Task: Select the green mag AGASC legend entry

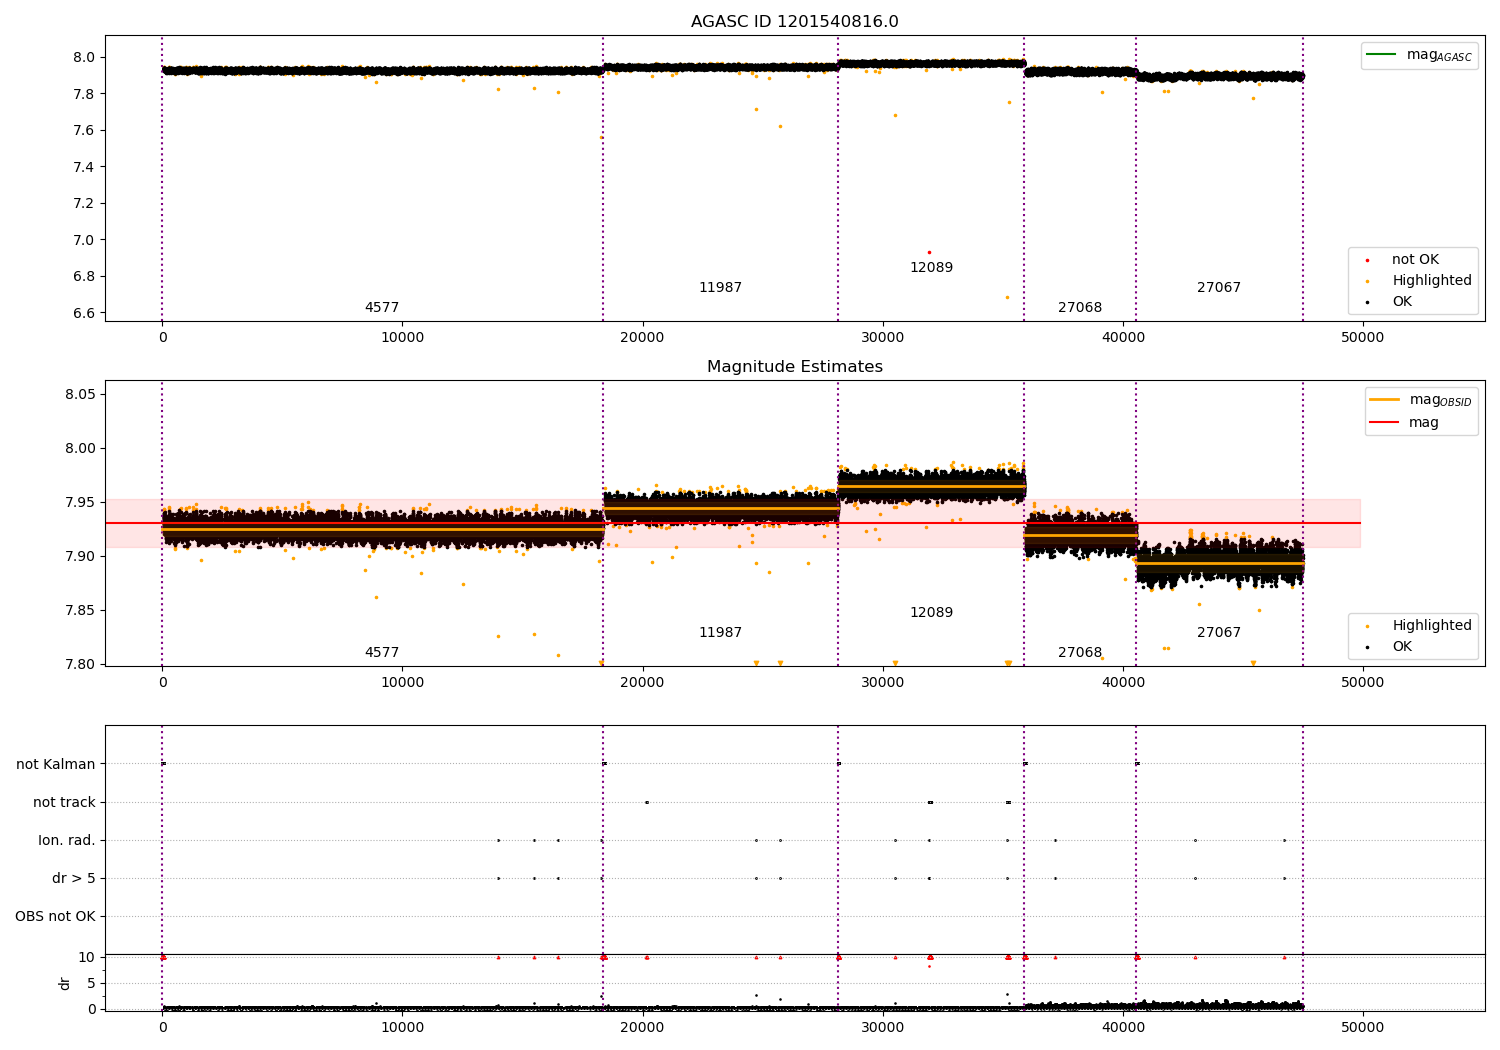Action: click(1419, 55)
